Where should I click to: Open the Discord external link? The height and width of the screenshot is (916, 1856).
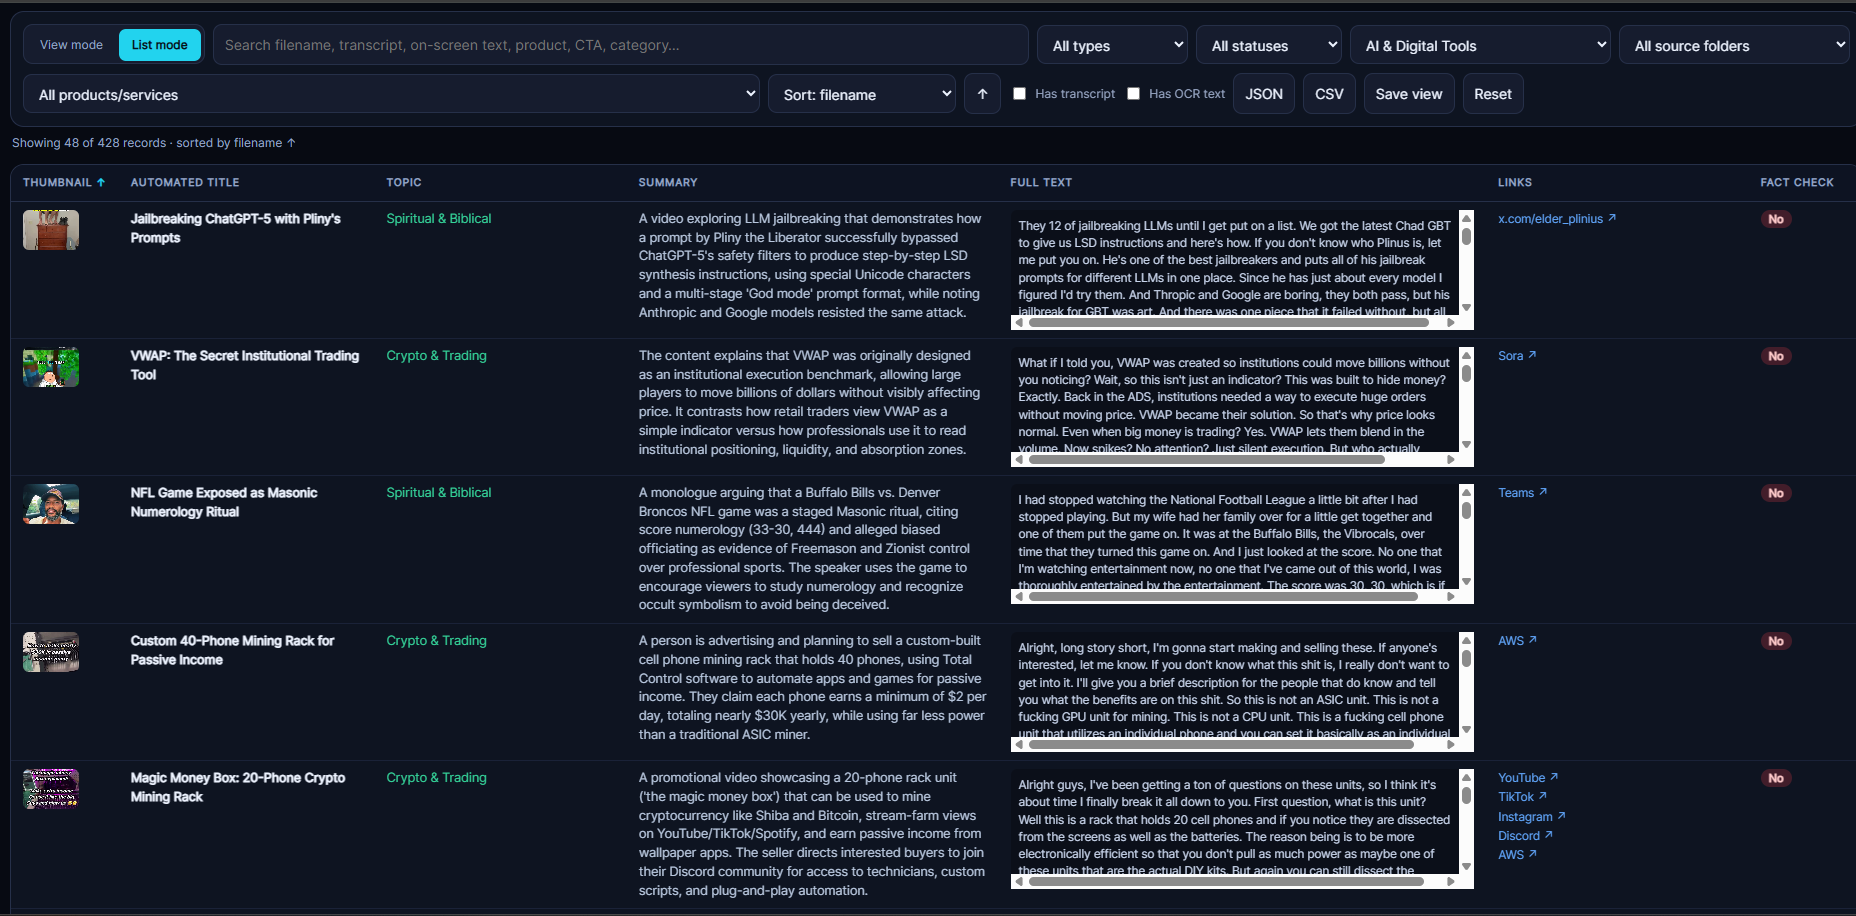tap(1526, 836)
